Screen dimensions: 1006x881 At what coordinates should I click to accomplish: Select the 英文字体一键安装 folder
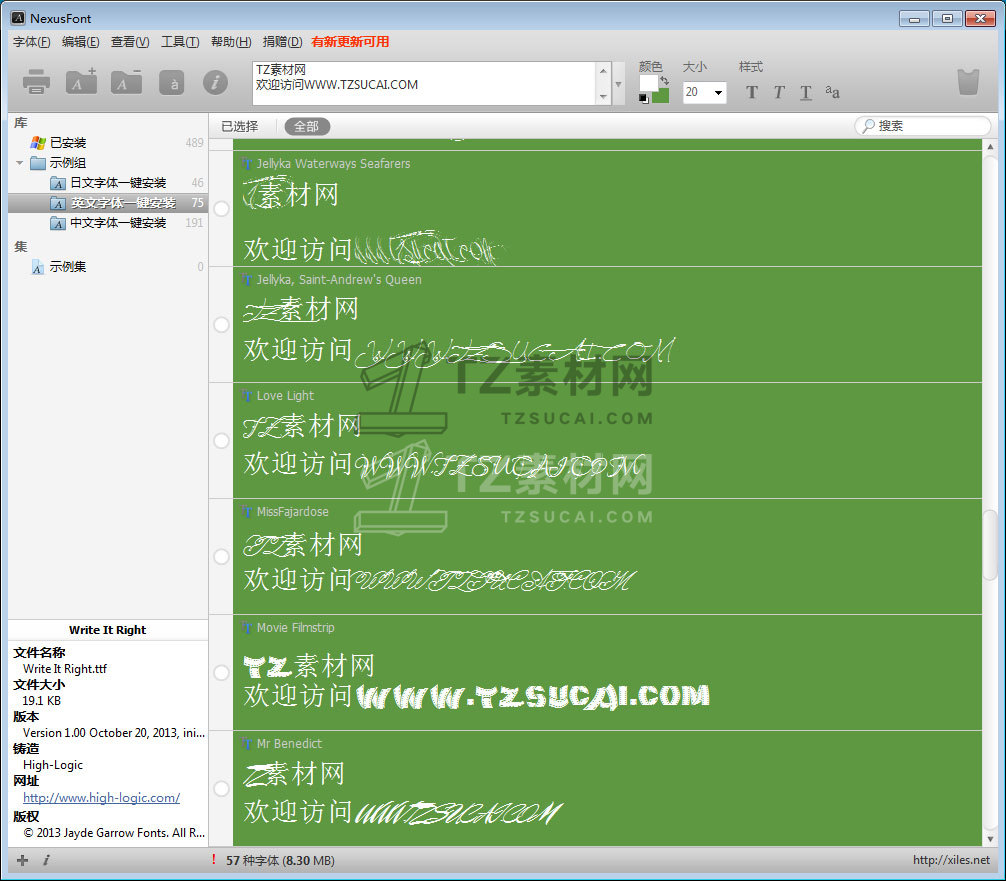pos(123,203)
